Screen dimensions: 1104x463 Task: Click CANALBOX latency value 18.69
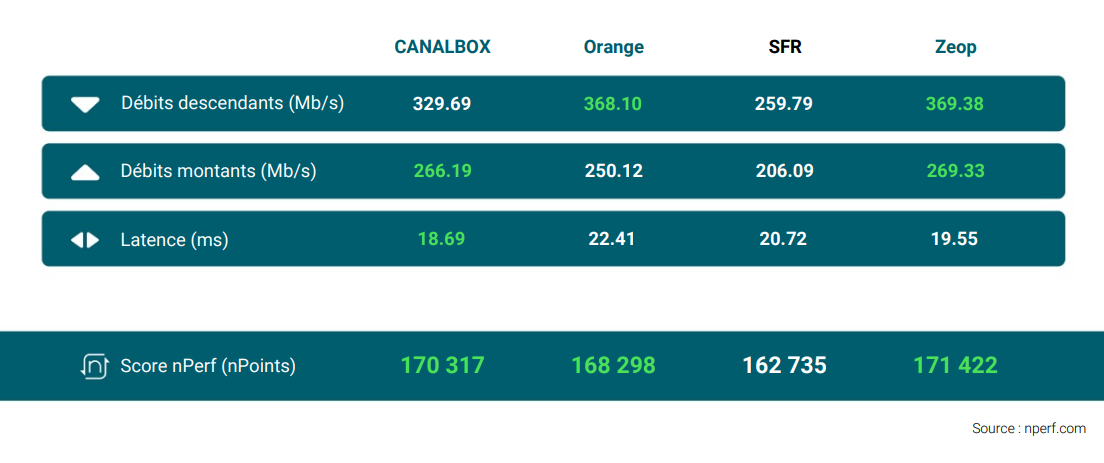[x=442, y=239]
